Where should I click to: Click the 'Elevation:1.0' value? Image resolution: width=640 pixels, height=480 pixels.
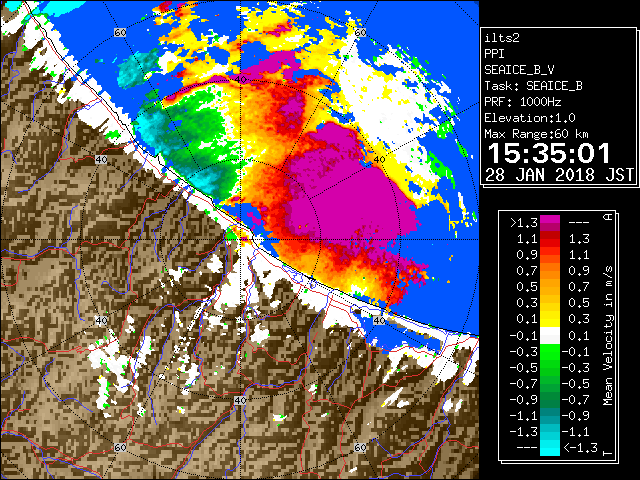coord(530,118)
